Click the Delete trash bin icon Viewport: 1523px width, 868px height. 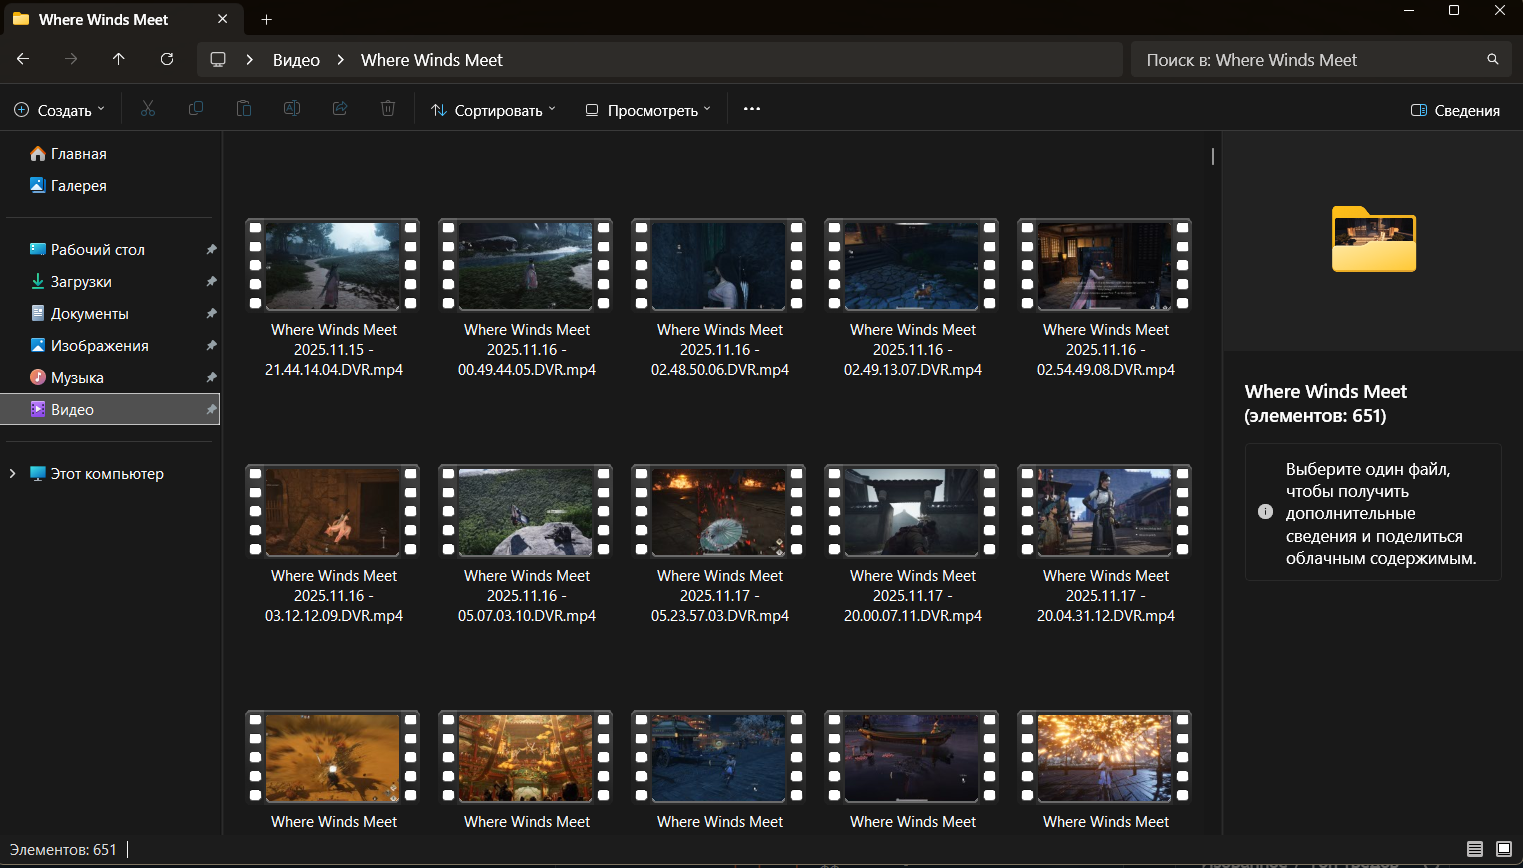click(388, 109)
